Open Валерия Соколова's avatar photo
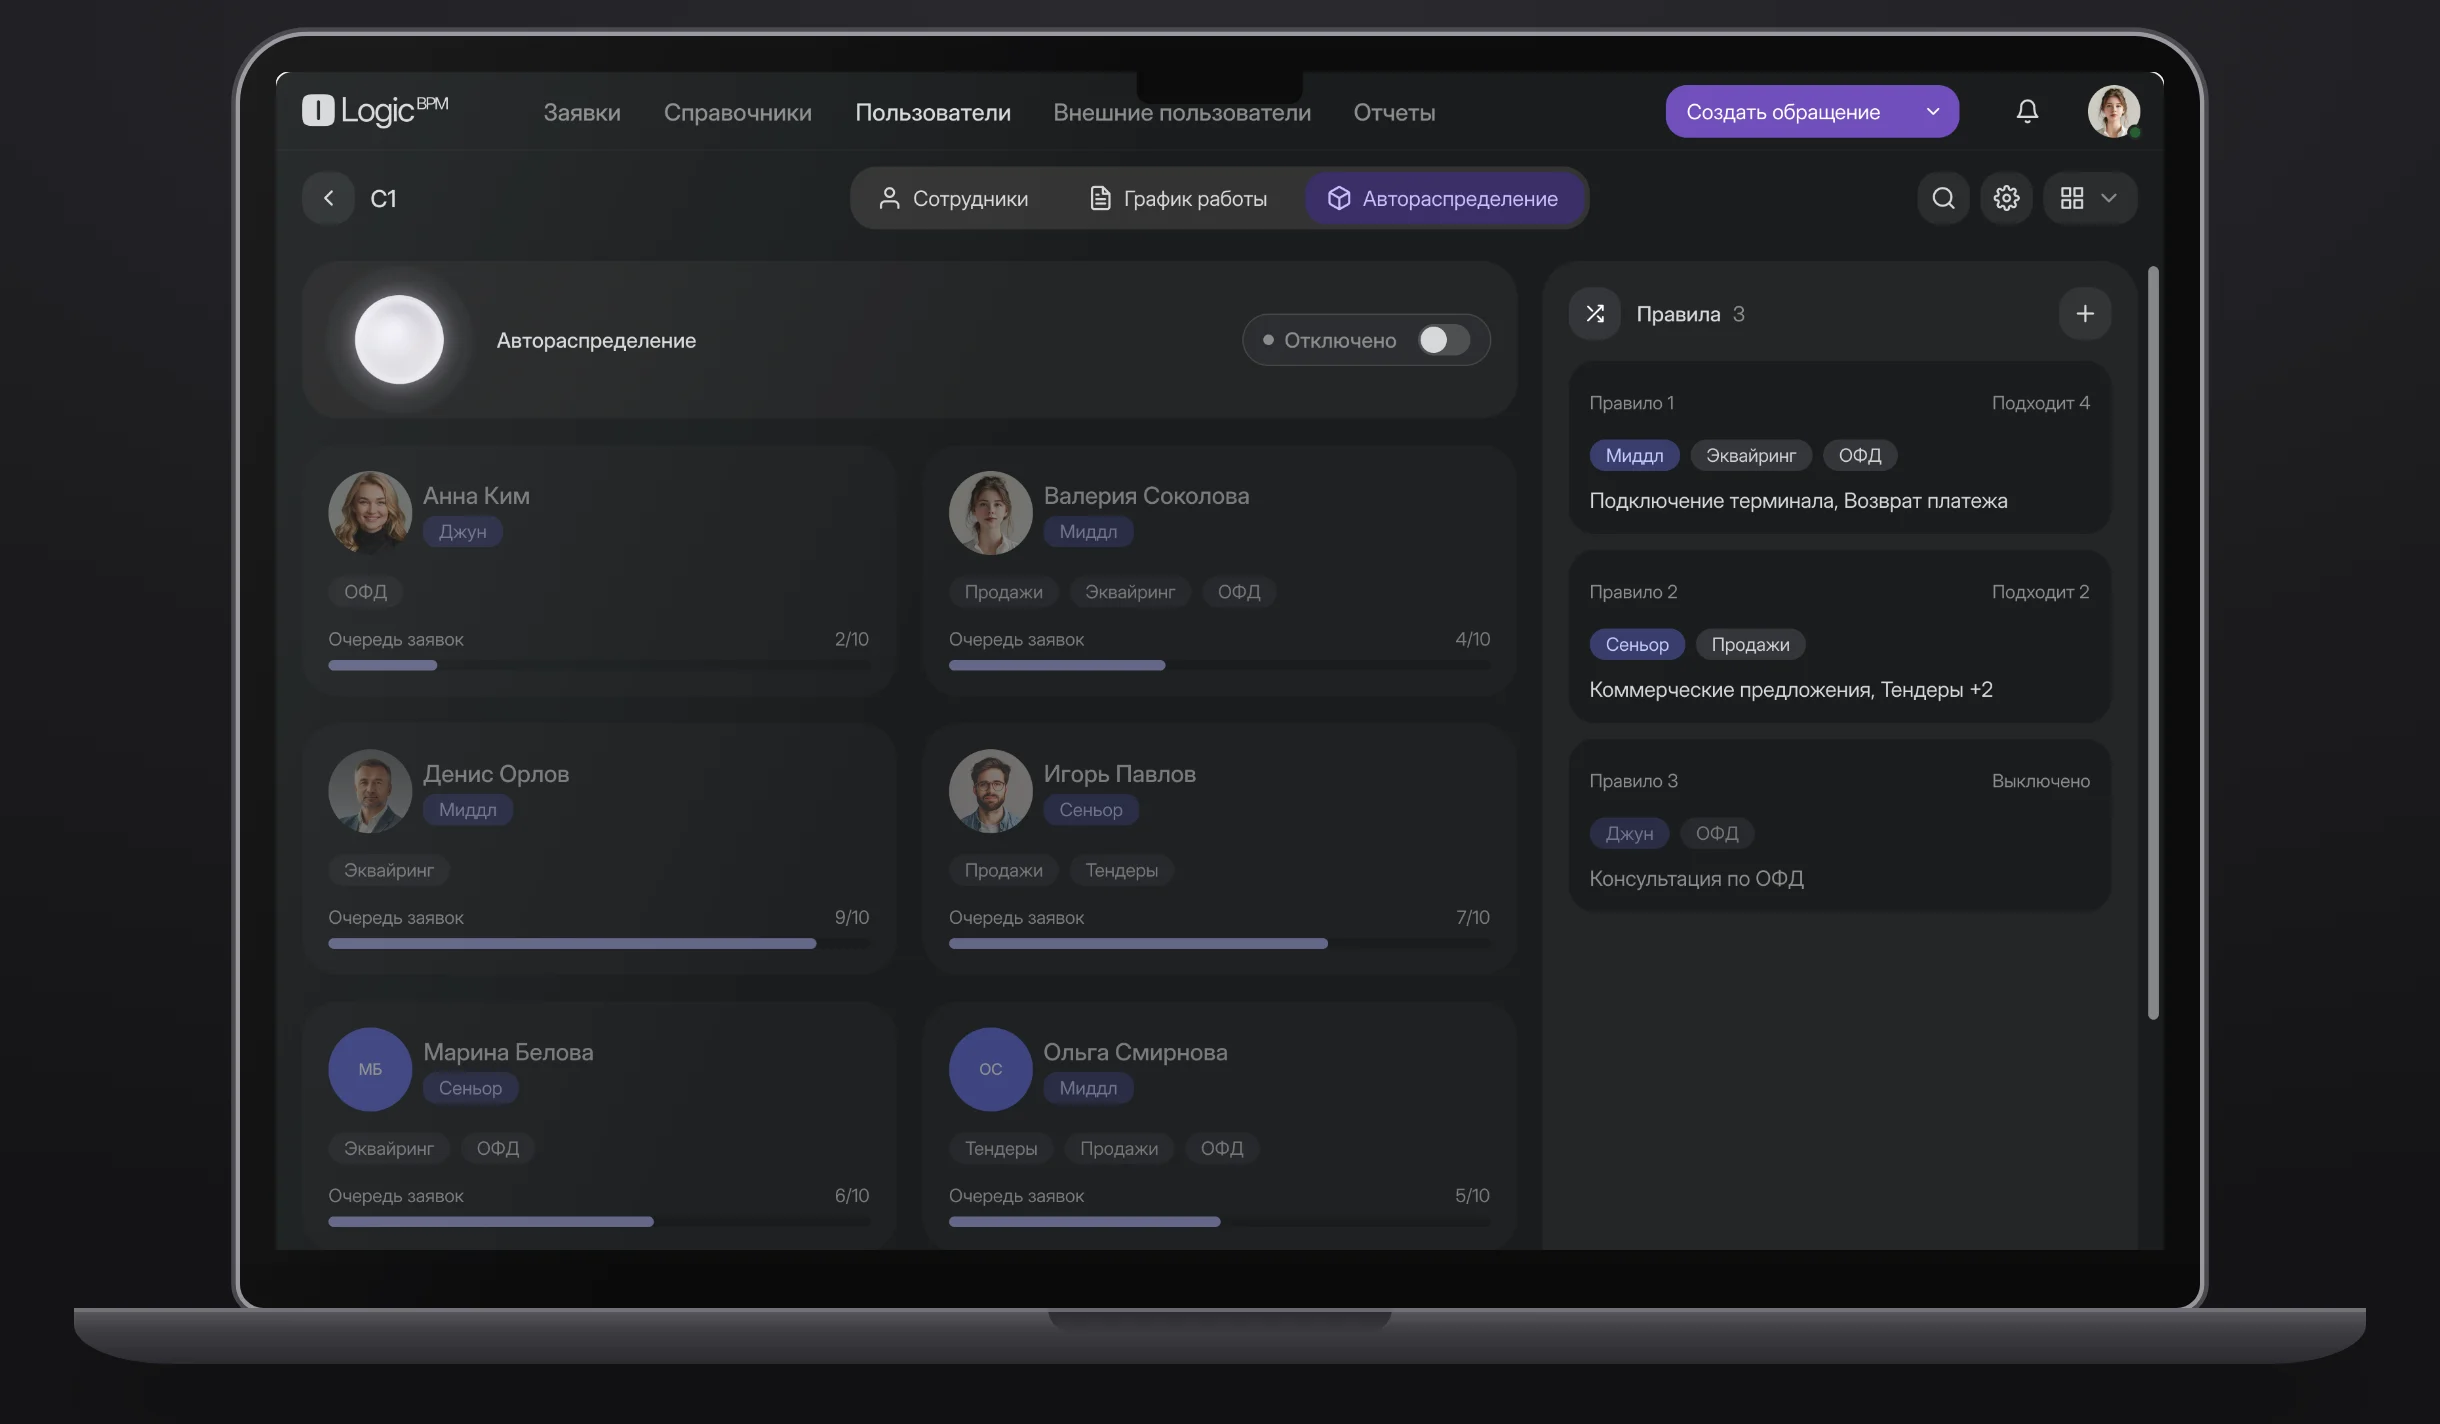 (x=990, y=512)
